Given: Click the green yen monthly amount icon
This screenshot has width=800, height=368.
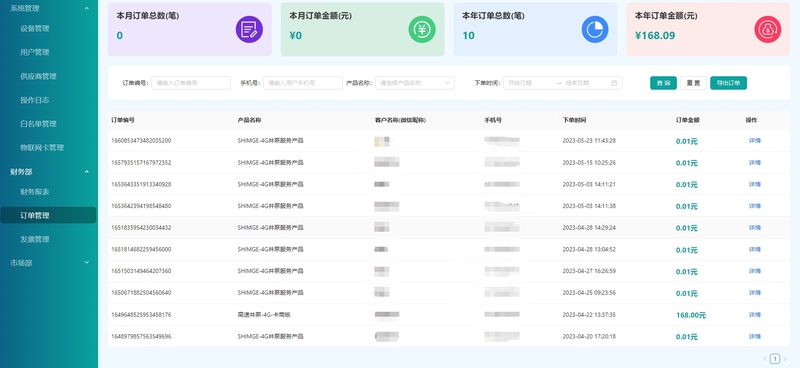Looking at the screenshot, I should tap(422, 29).
